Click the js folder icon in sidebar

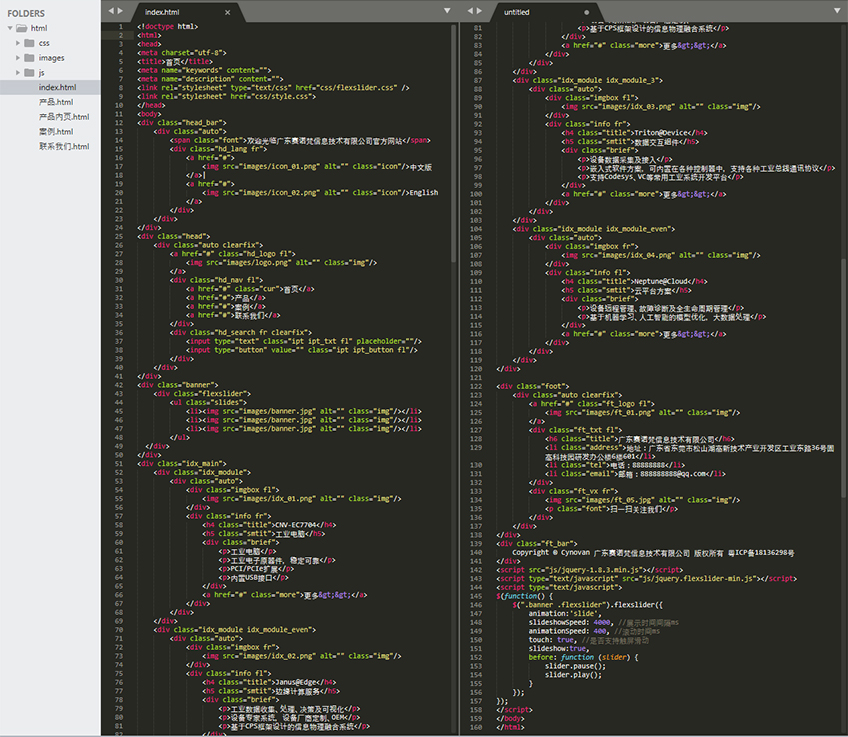(x=29, y=72)
